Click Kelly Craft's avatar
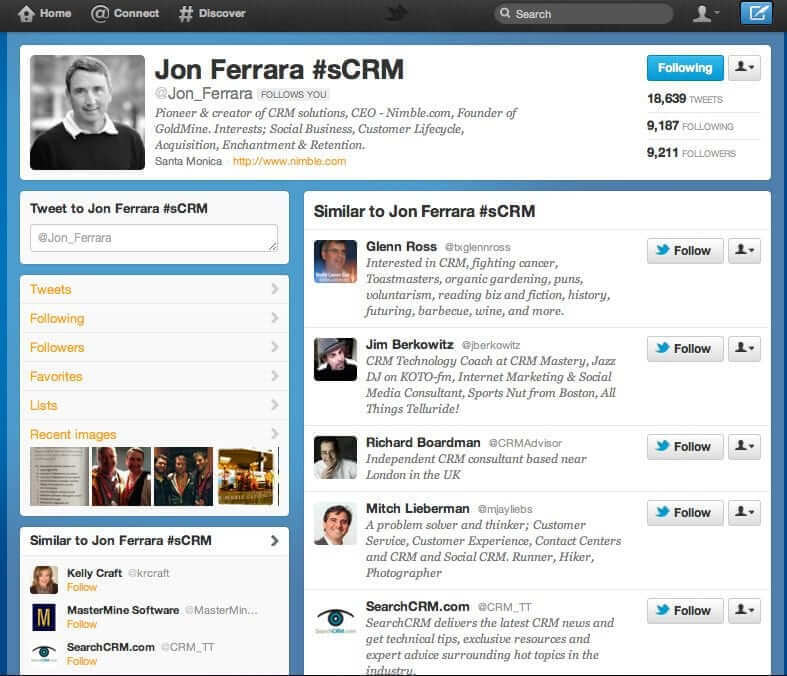The height and width of the screenshot is (676, 787). pyautogui.click(x=44, y=580)
